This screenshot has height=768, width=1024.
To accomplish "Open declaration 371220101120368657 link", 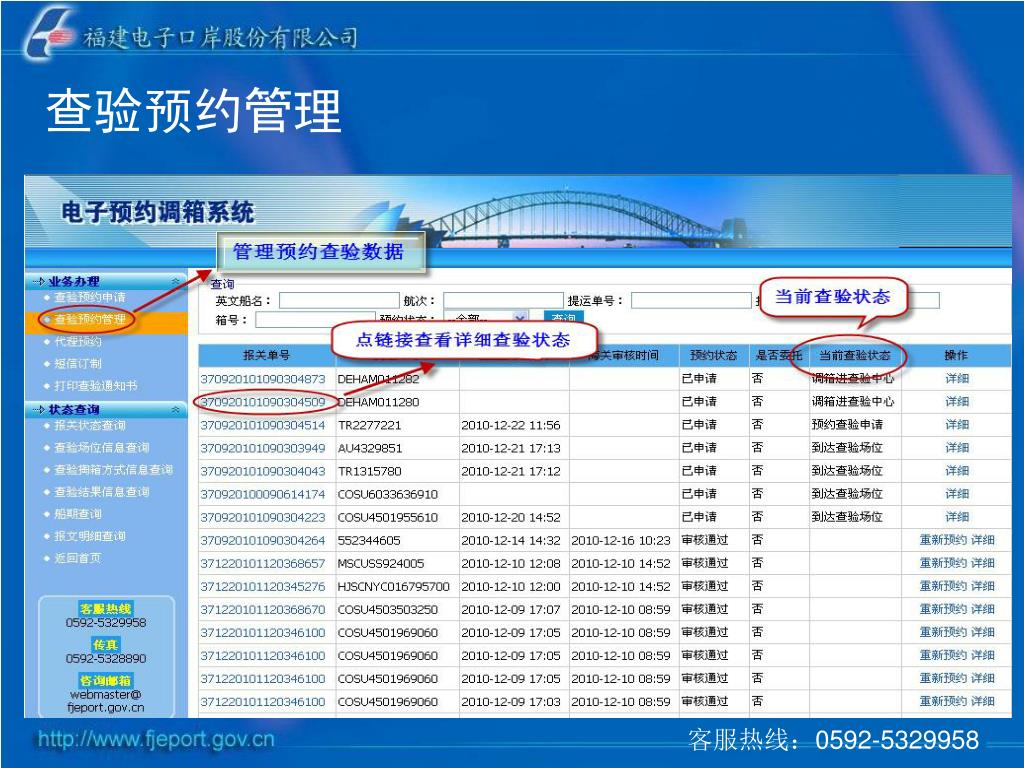I will point(263,564).
